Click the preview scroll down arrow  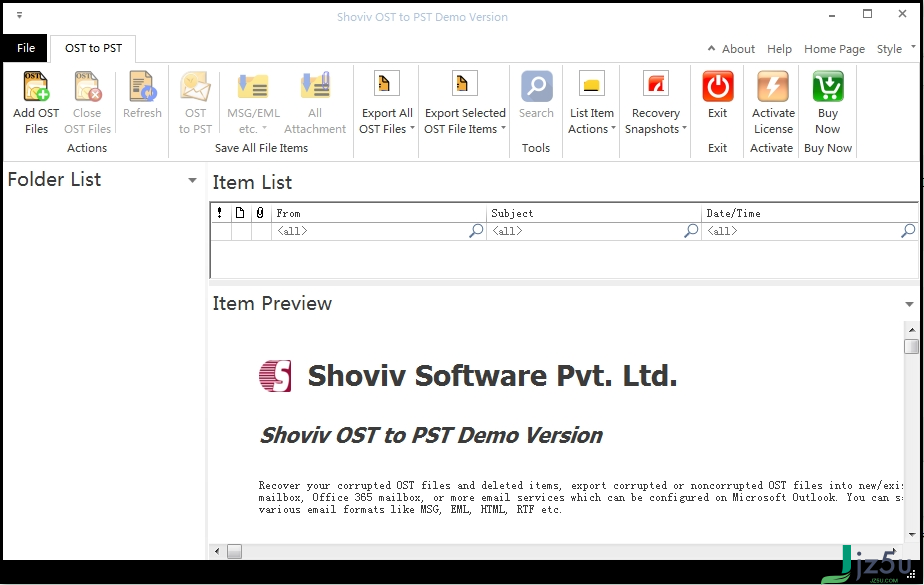pyautogui.click(x=912, y=535)
